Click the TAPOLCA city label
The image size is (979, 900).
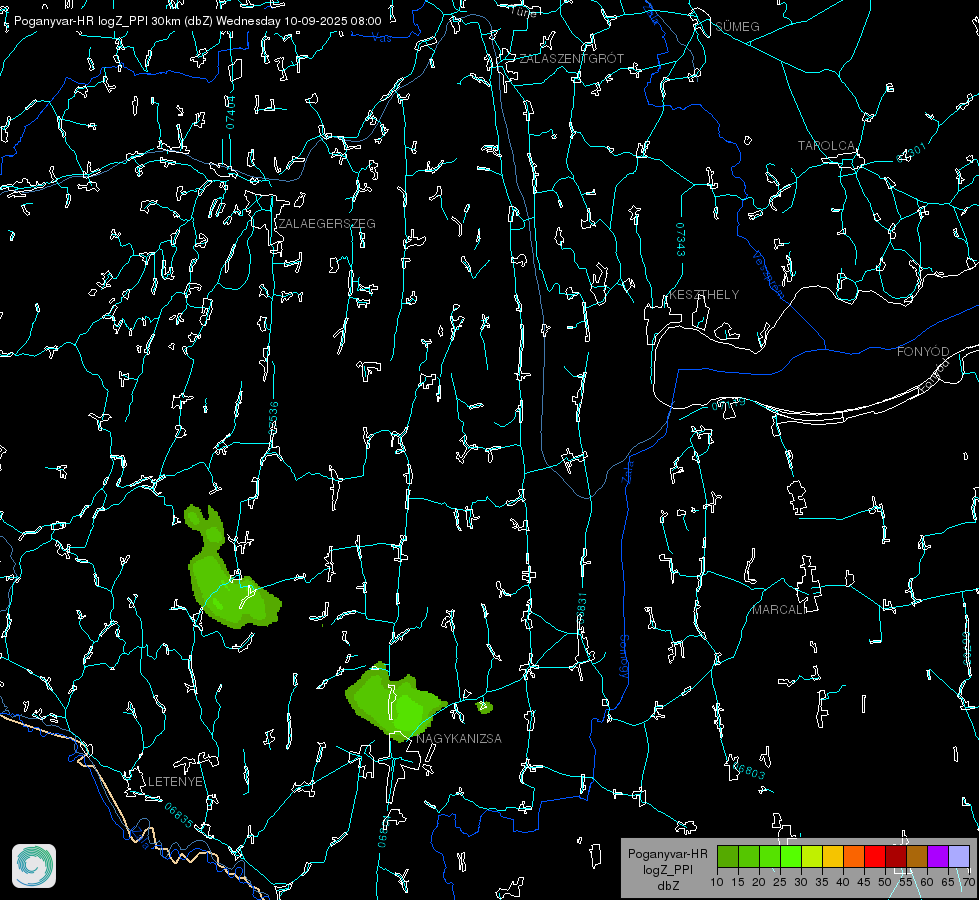click(826, 146)
